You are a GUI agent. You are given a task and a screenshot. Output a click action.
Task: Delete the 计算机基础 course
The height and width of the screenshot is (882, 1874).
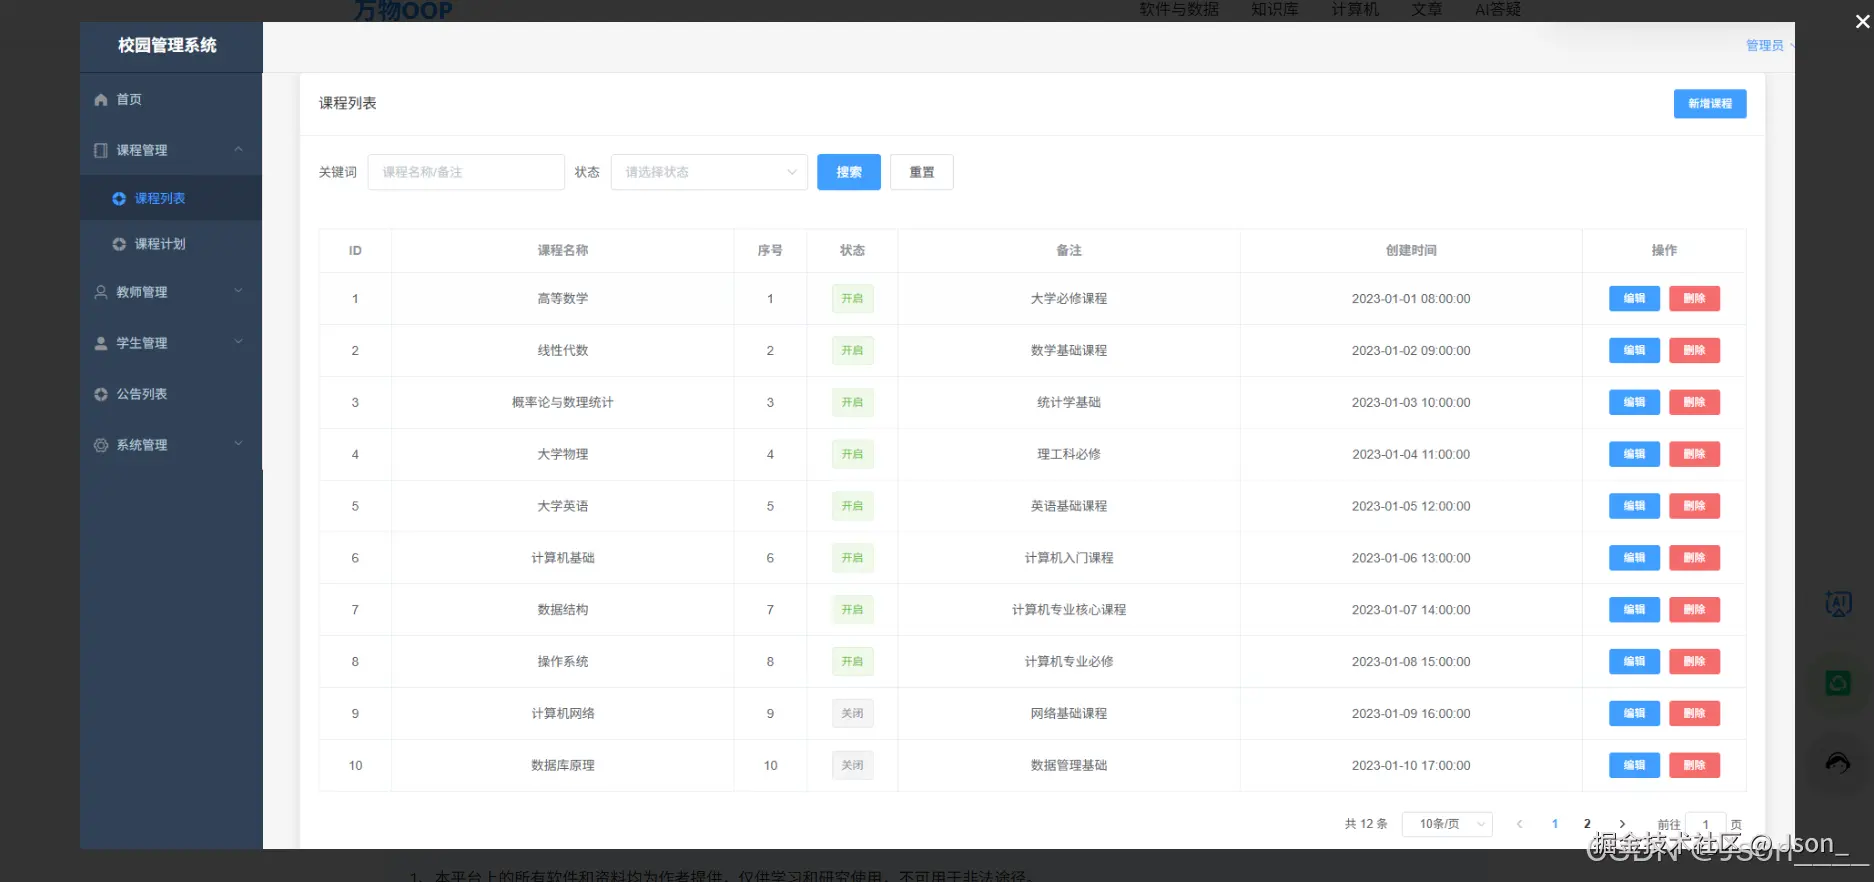pyautogui.click(x=1694, y=558)
